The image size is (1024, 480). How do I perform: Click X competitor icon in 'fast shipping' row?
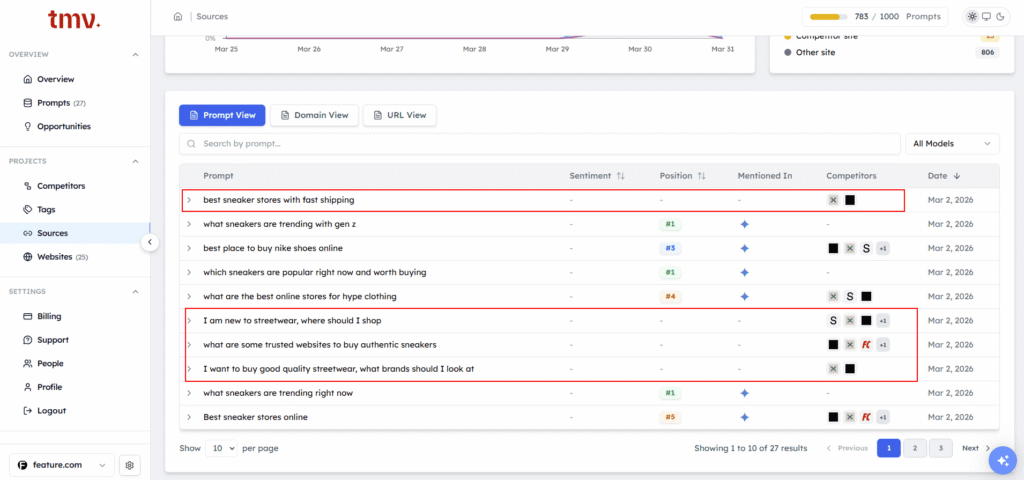(833, 200)
